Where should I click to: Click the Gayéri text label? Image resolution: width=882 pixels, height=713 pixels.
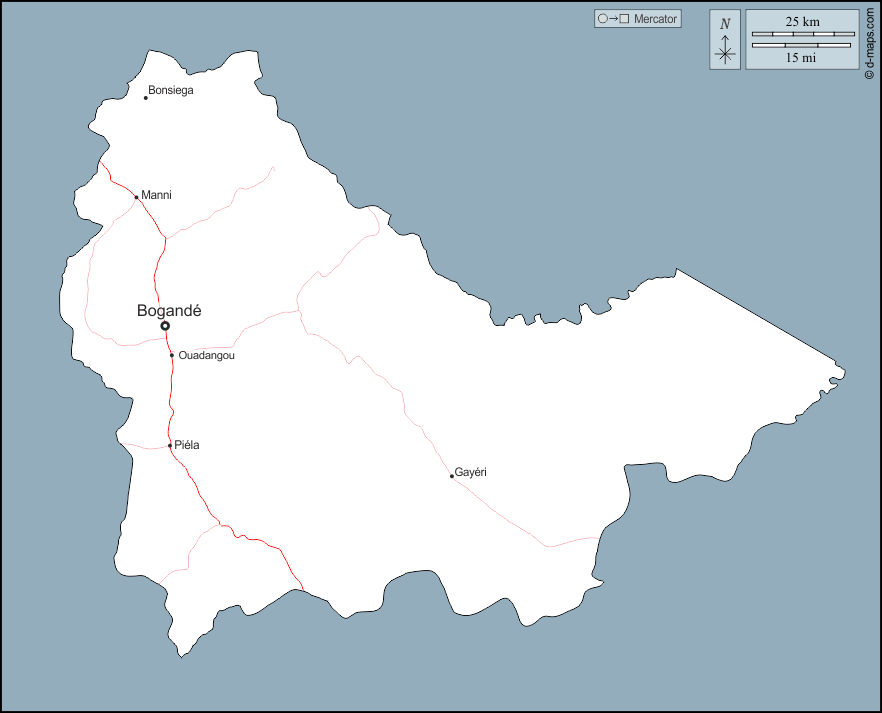(x=470, y=471)
